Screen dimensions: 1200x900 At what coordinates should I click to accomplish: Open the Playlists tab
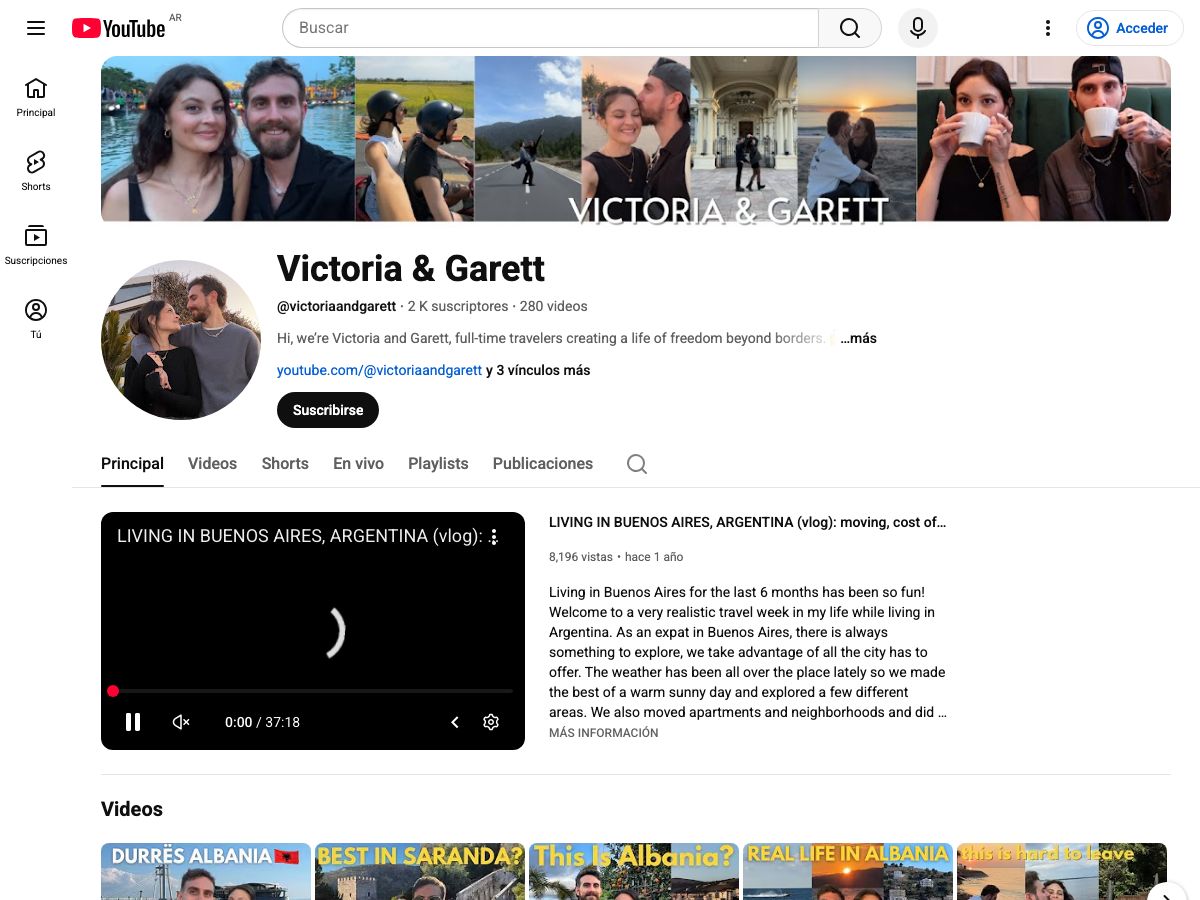click(438, 463)
